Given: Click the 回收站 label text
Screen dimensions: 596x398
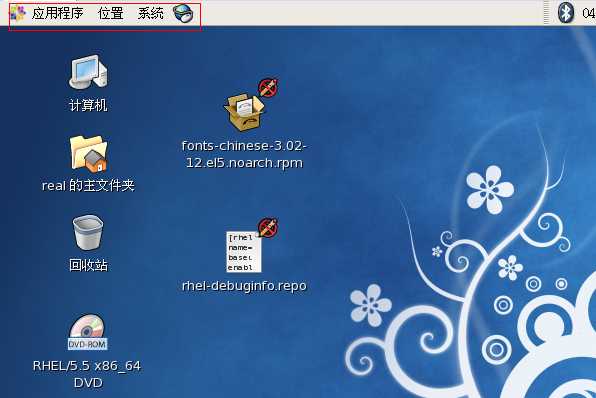Looking at the screenshot, I should pyautogui.click(x=88, y=265).
